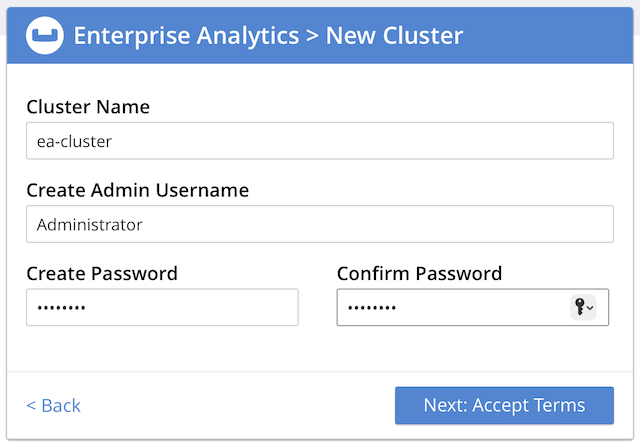Click the Cluster Name label
Image resolution: width=640 pixels, height=448 pixels.
pos(88,107)
